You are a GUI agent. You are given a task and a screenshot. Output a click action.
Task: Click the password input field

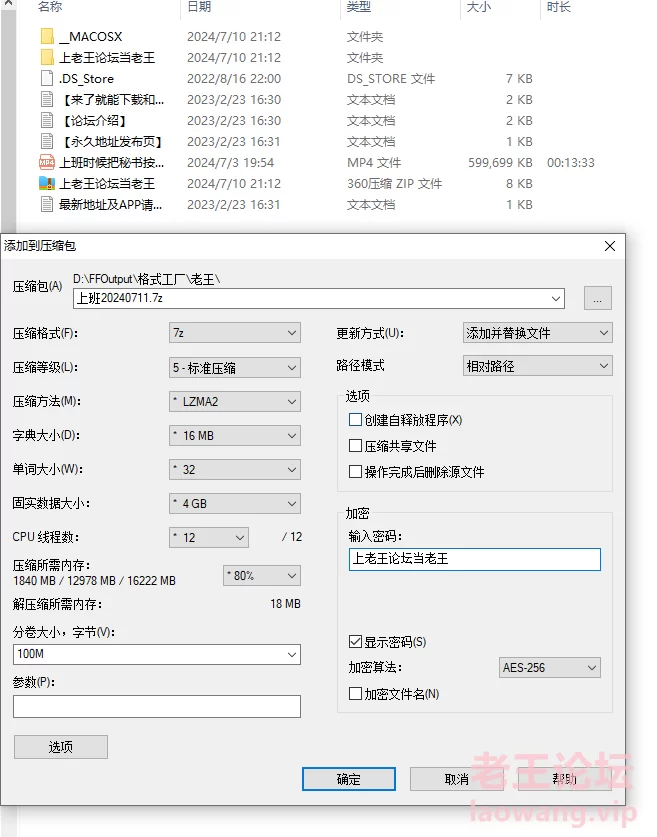(474, 559)
